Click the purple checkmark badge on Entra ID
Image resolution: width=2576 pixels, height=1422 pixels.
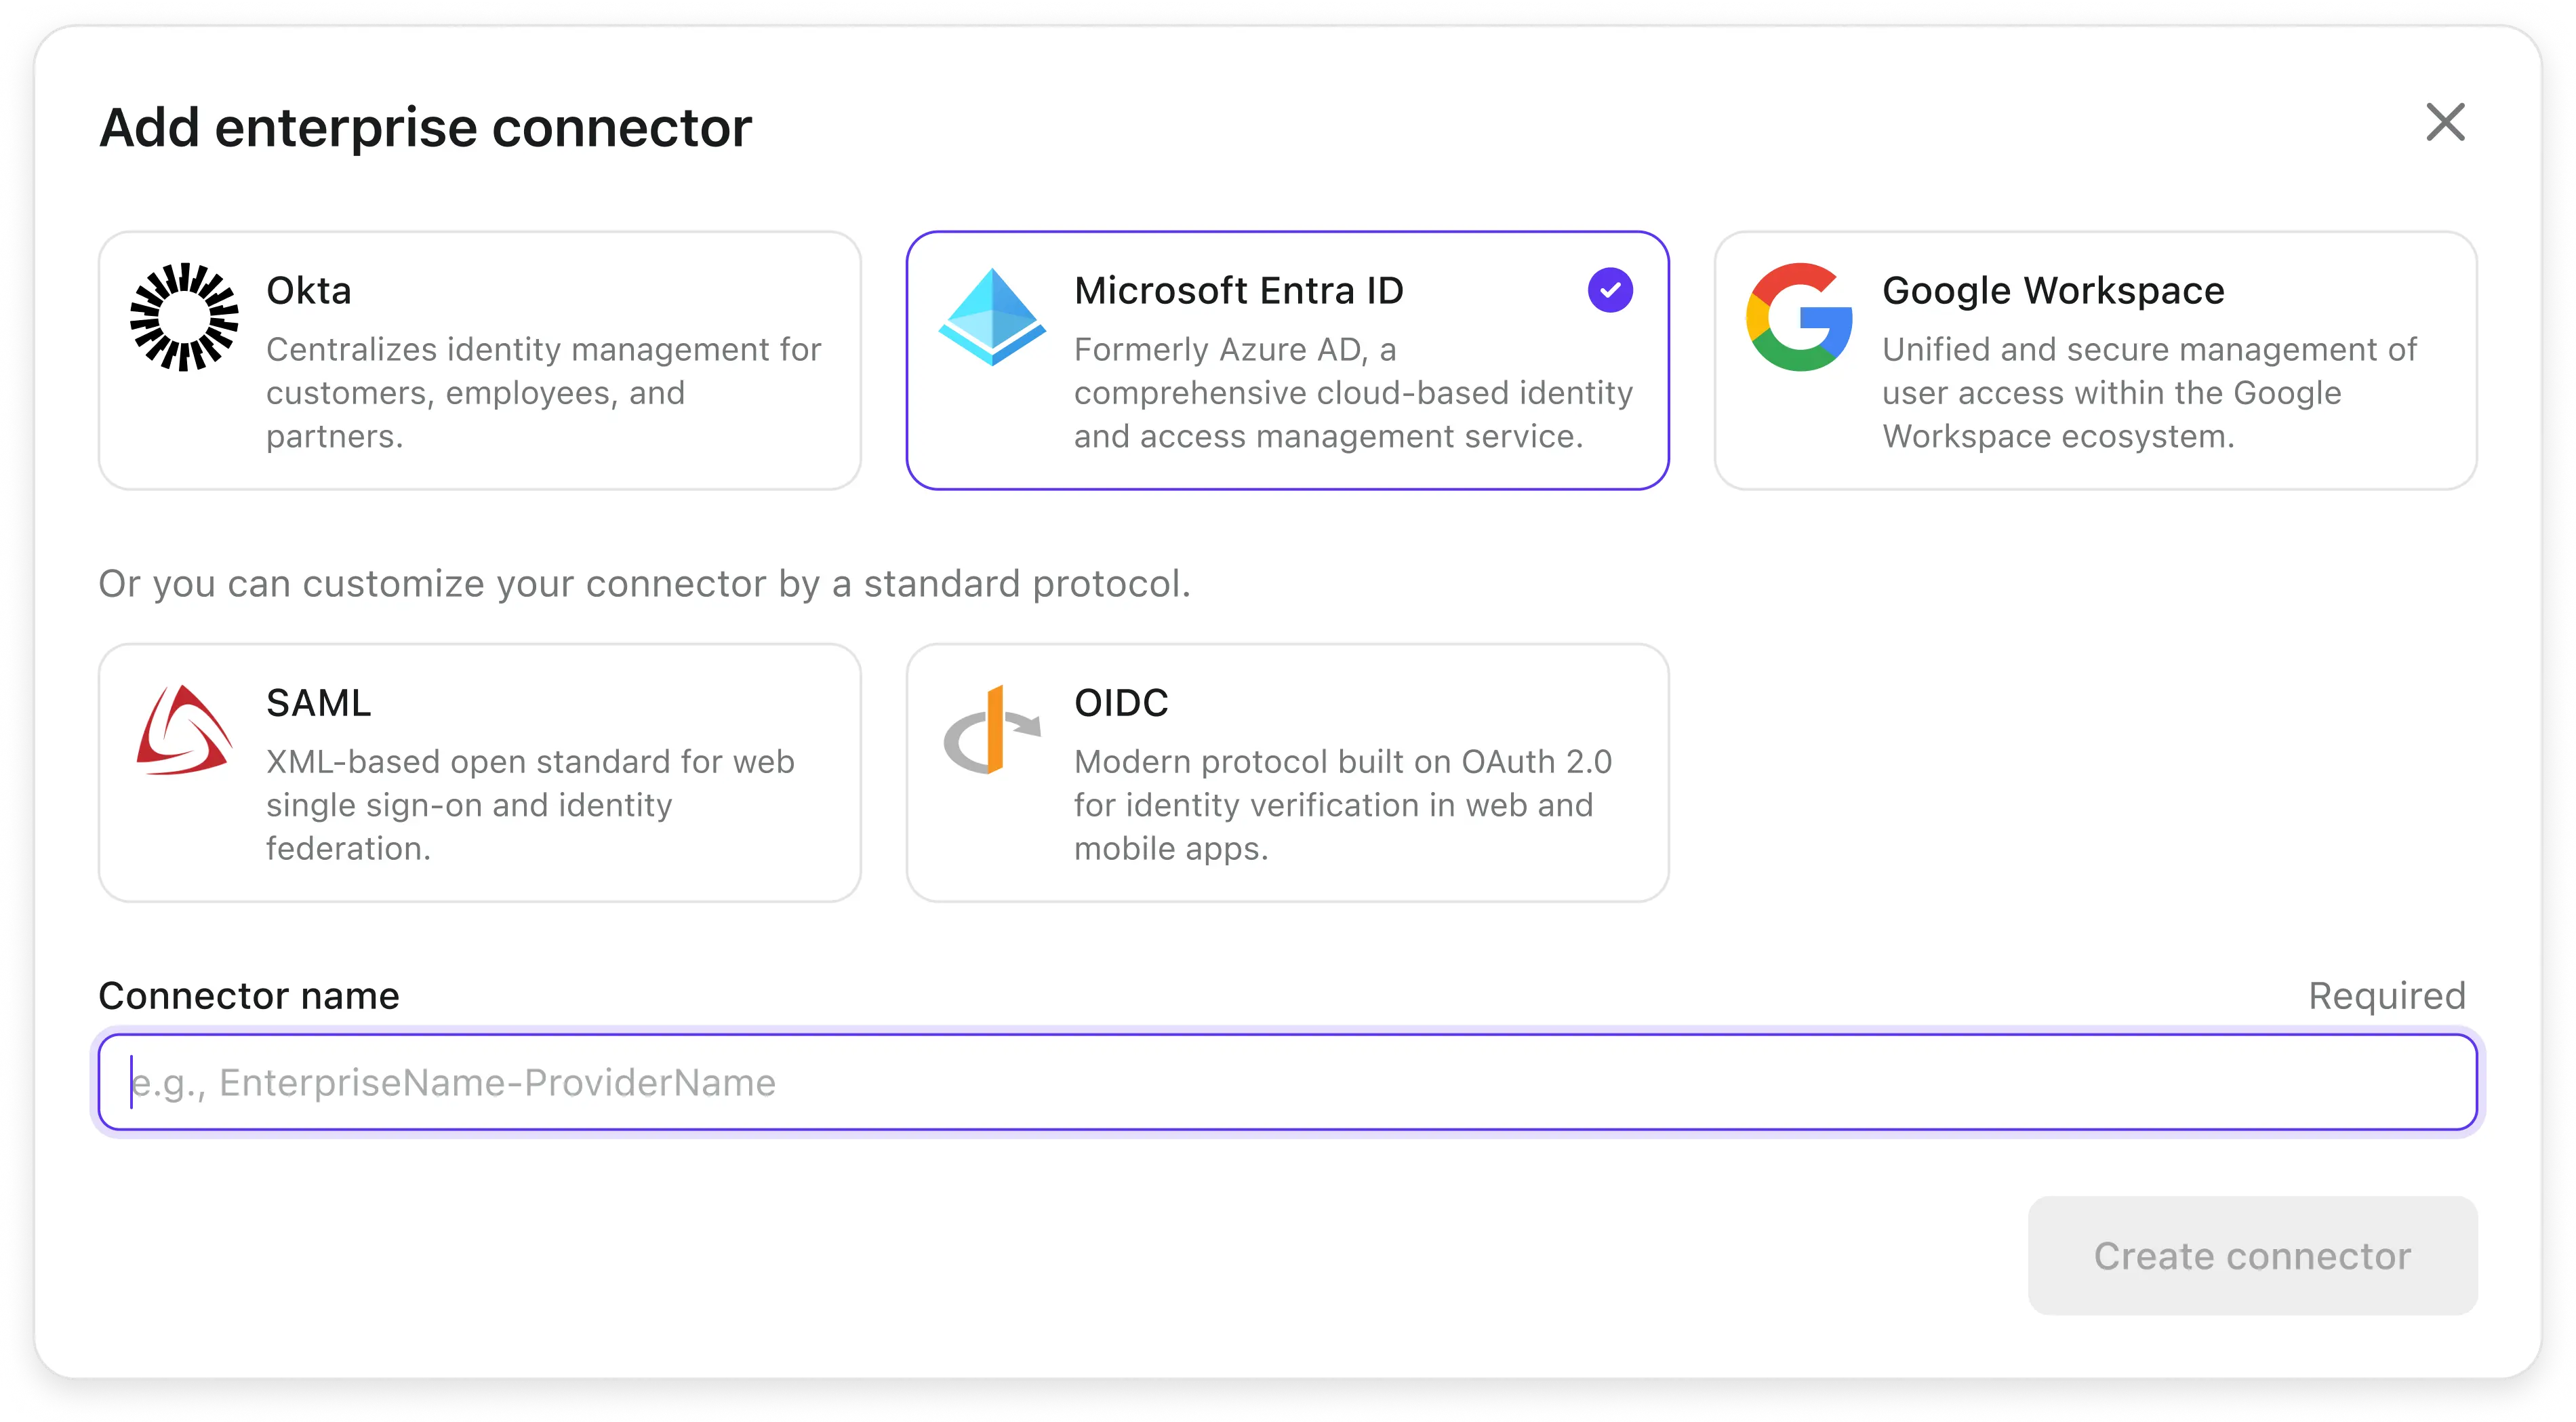point(1610,289)
